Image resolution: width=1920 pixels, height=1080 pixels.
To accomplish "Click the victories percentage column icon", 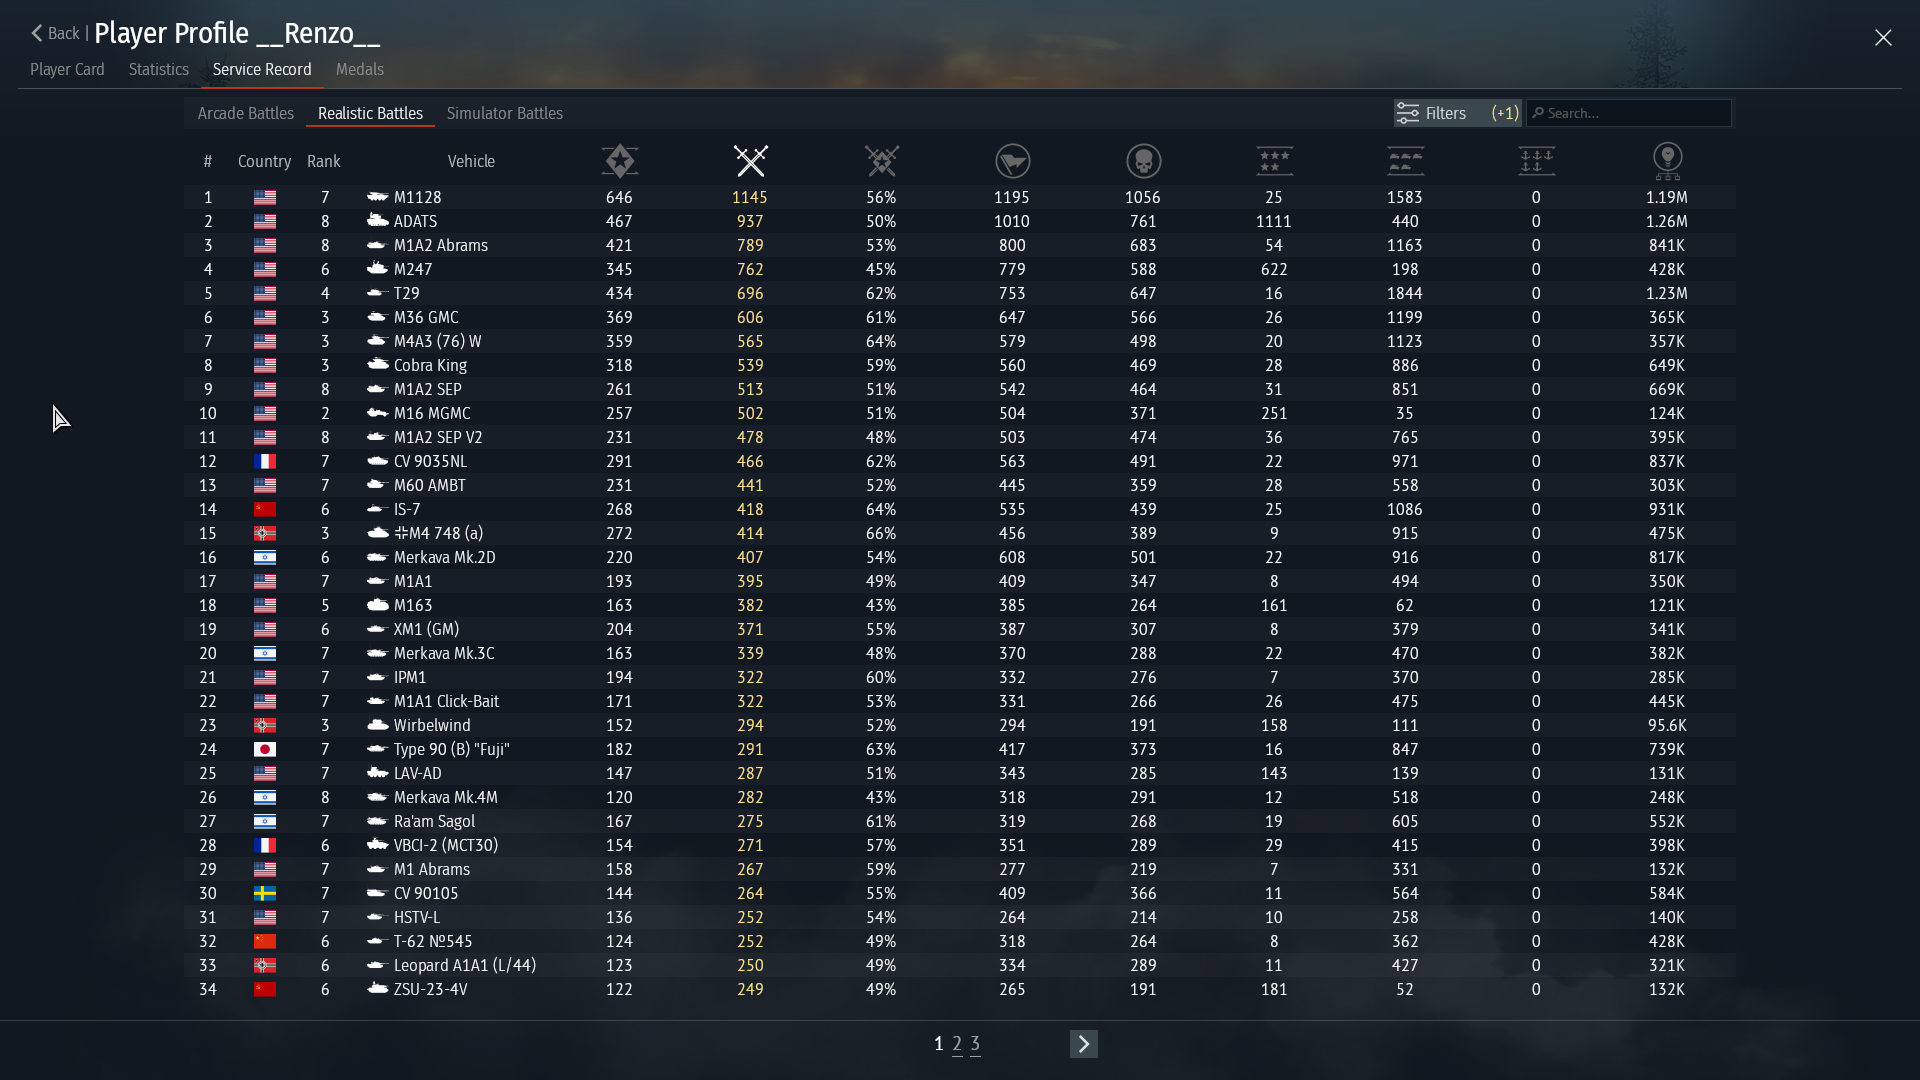I will [881, 161].
